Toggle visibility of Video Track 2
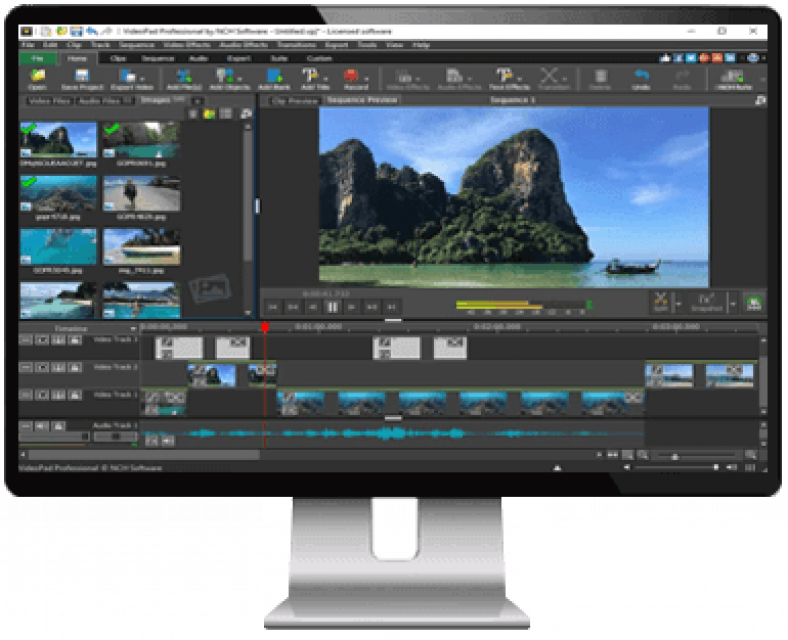788x640 pixels. [42, 368]
